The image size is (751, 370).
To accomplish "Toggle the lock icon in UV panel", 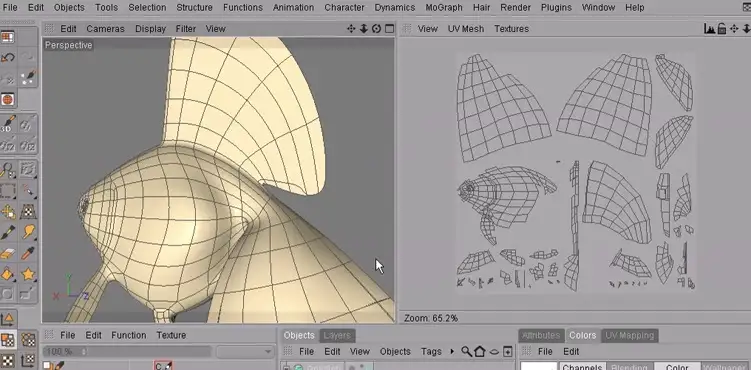I will (x=722, y=29).
